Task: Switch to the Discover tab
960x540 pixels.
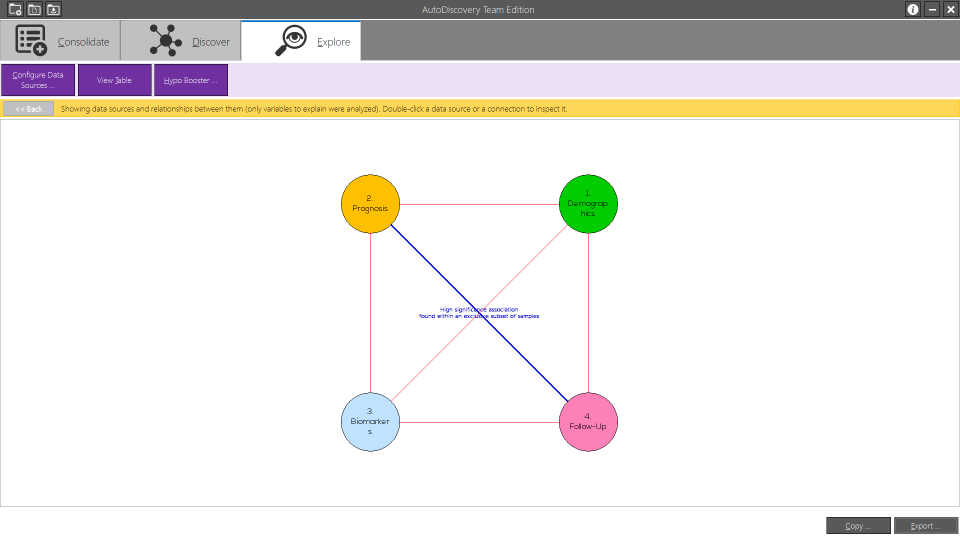Action: point(181,41)
